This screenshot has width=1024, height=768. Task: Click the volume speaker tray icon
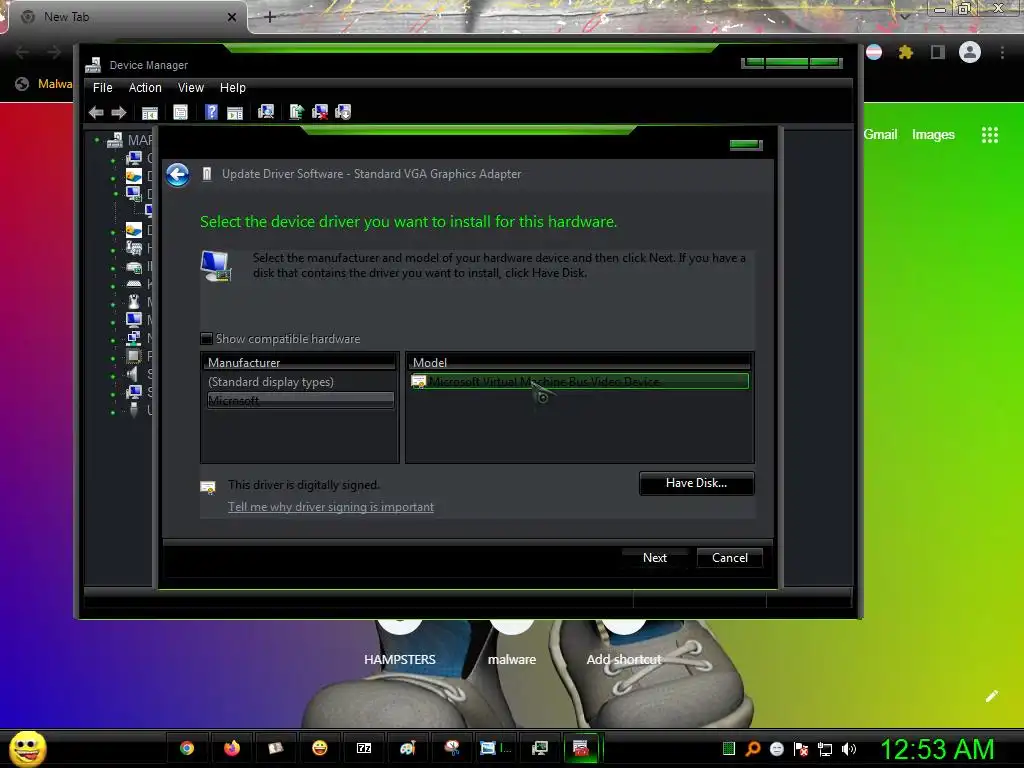(848, 749)
